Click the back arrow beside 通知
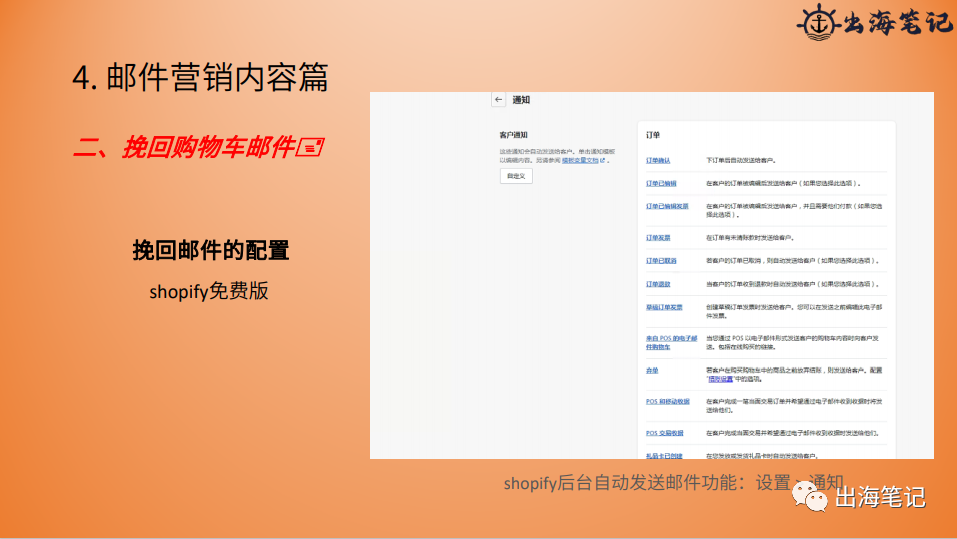 (x=499, y=99)
